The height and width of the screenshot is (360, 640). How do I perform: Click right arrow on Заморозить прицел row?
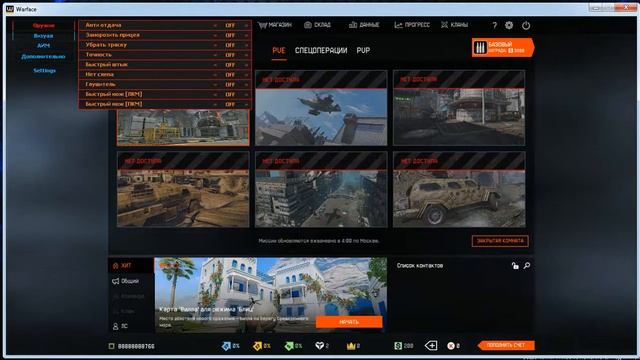click(246, 35)
